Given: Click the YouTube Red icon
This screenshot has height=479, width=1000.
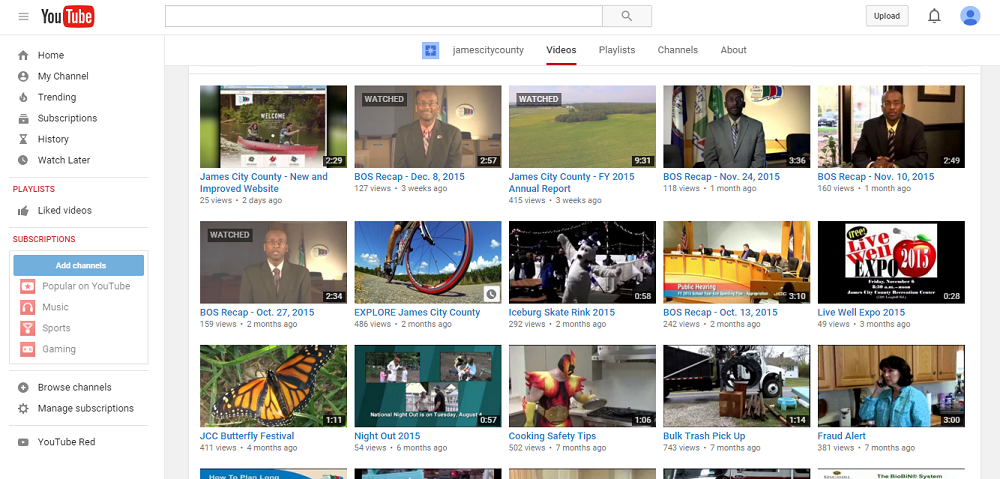Looking at the screenshot, I should 24,442.
